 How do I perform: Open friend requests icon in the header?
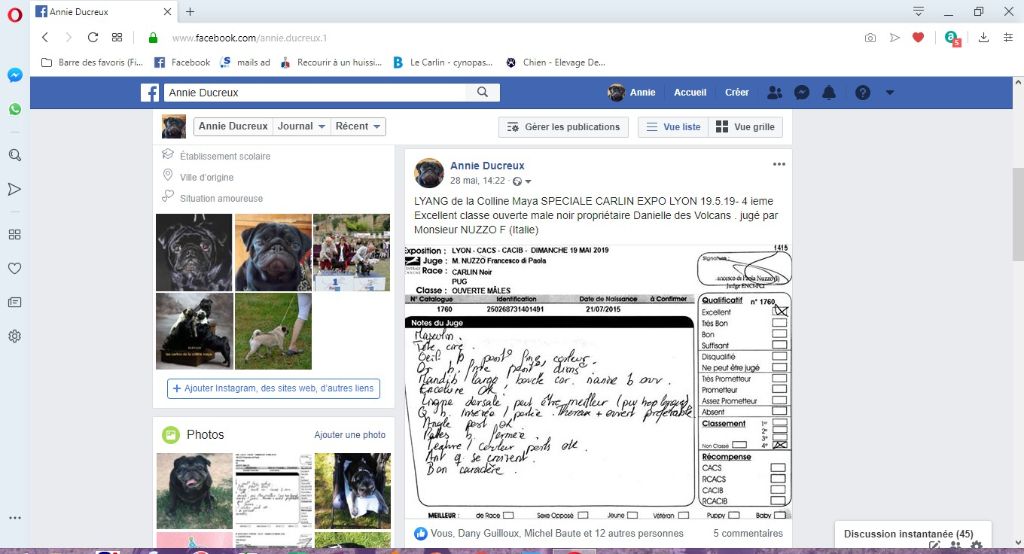click(x=774, y=93)
